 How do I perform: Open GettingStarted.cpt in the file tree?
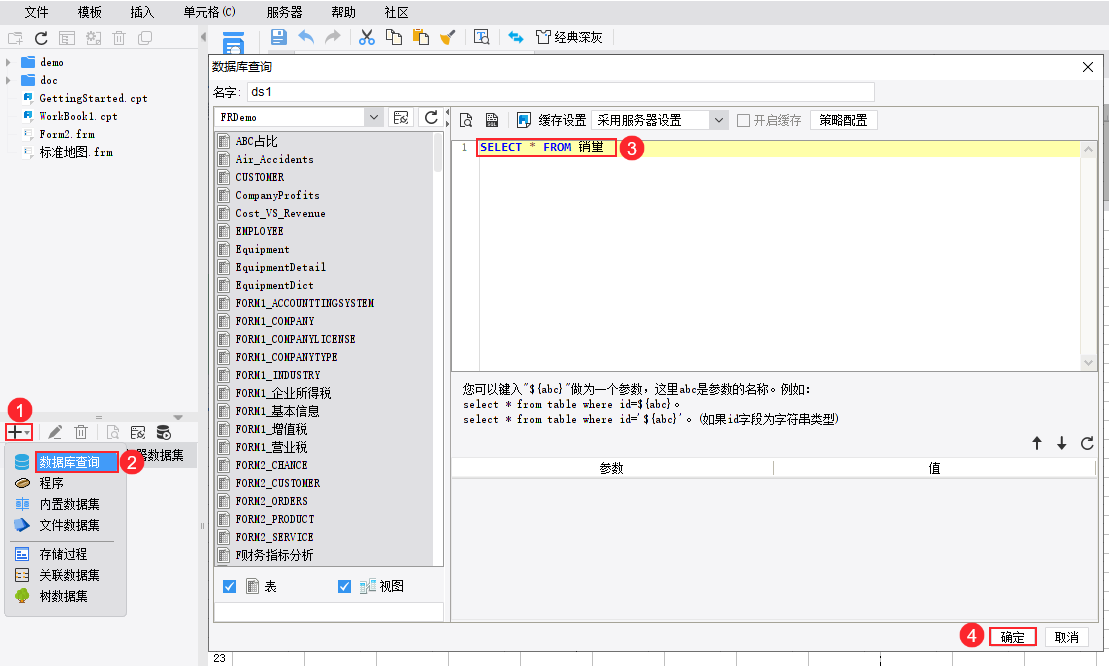[93, 98]
